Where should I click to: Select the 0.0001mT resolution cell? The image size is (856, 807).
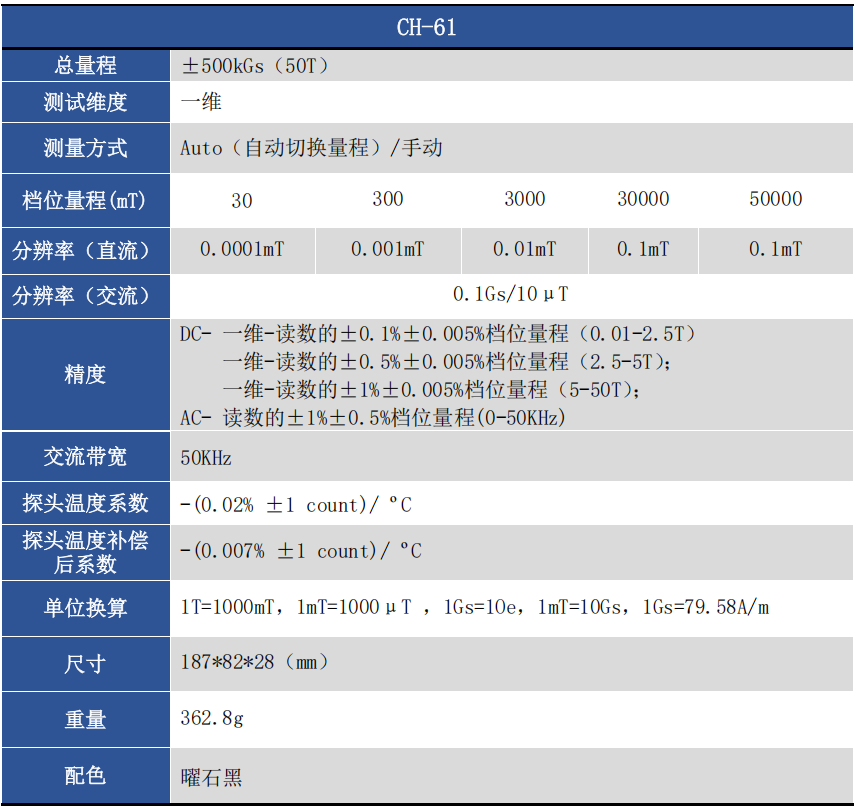click(242, 249)
